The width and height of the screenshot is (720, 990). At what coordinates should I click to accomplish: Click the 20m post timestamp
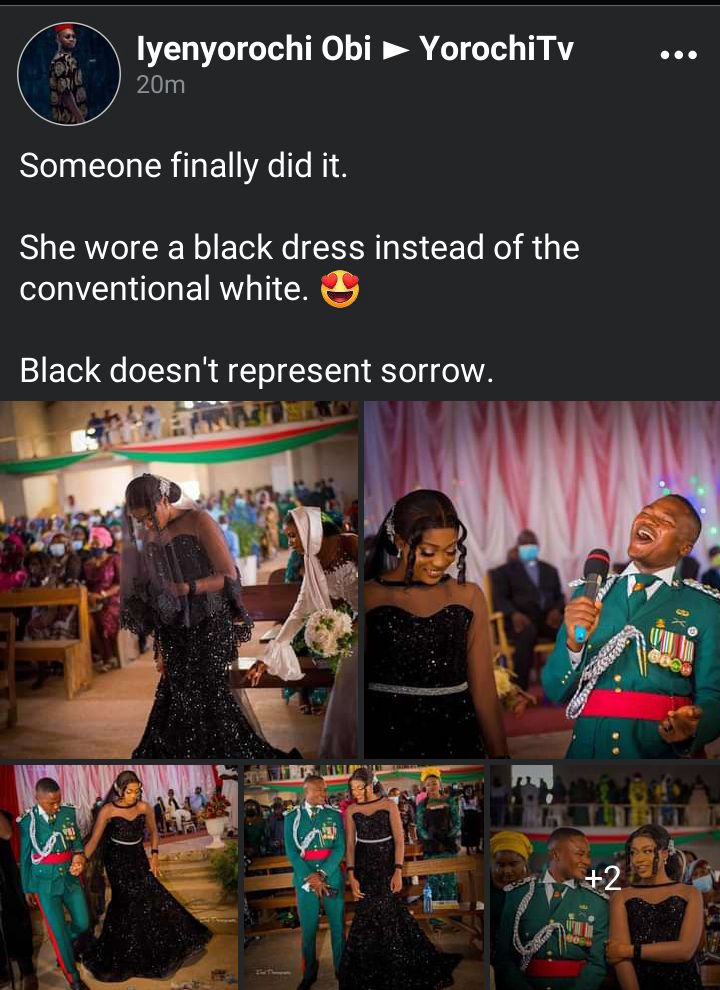(160, 85)
